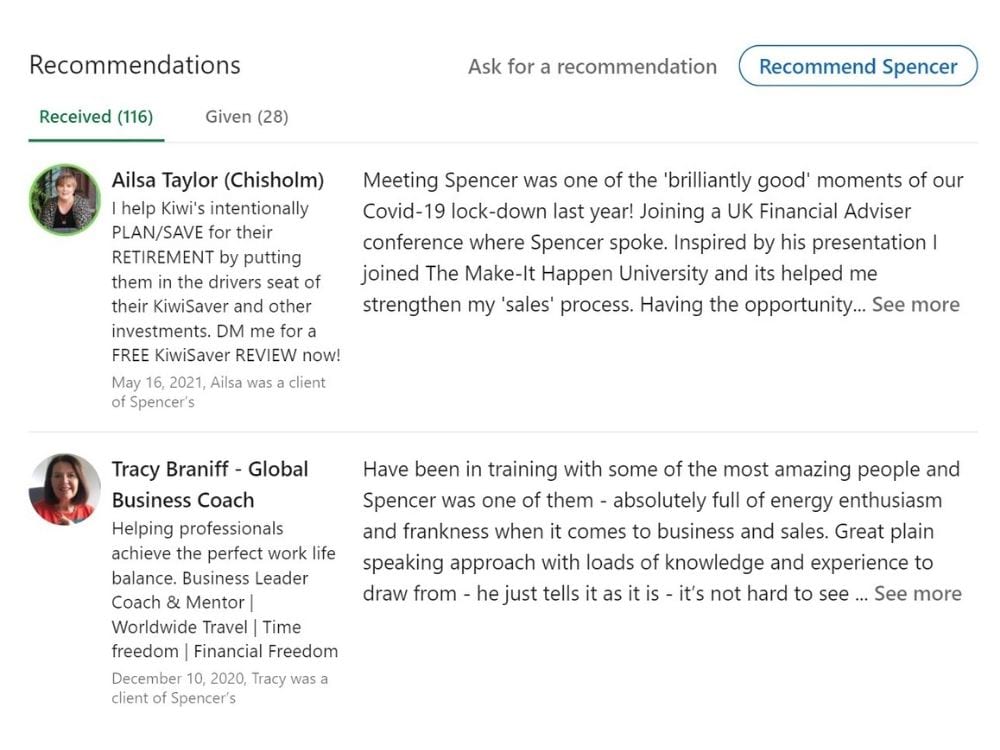Click 'Ailsa was a client of Spencer's' note
Viewport: 1000px width, 750px height.
click(x=219, y=392)
